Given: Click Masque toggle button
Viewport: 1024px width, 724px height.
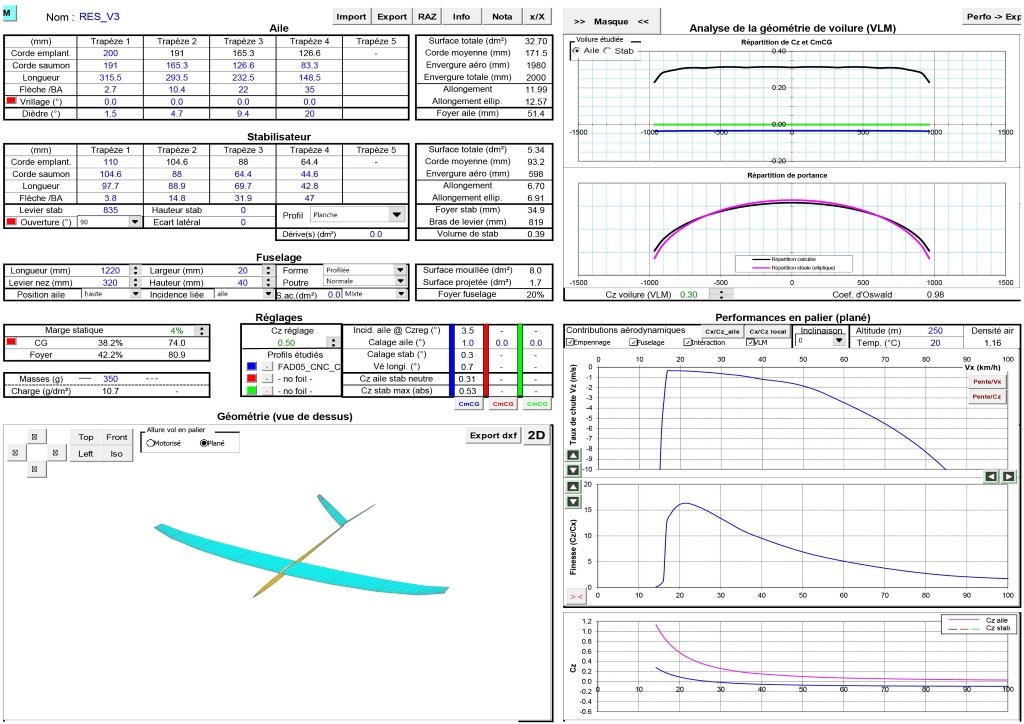Looking at the screenshot, I should (x=611, y=22).
